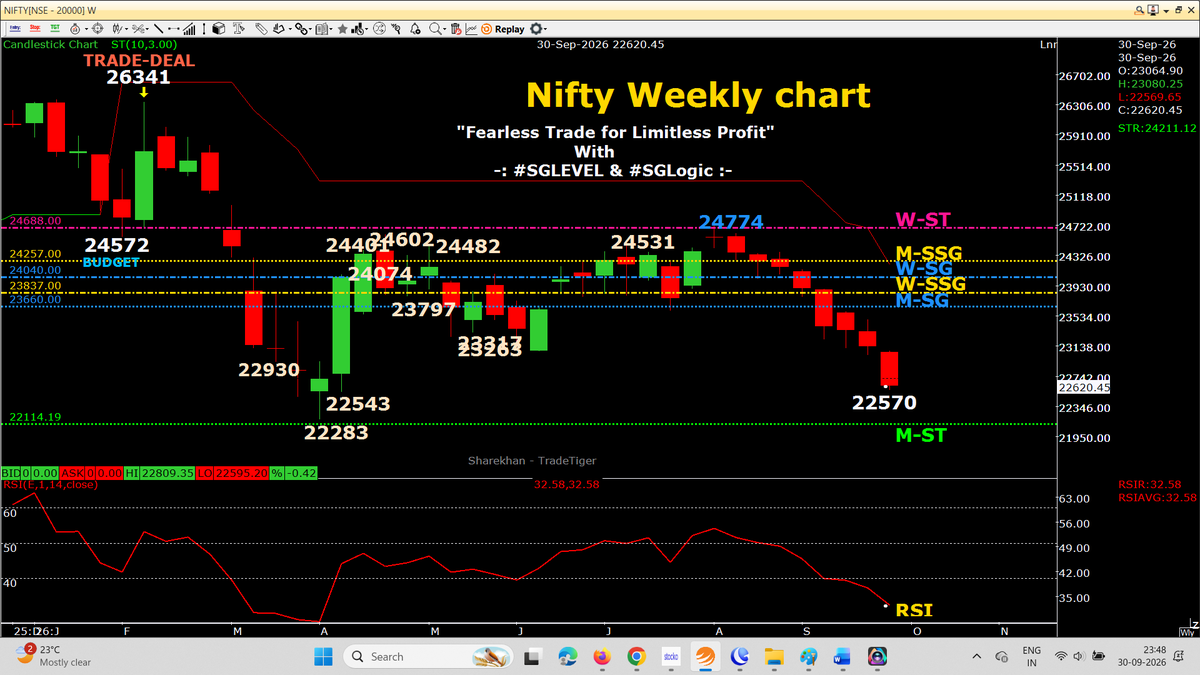Open the Windows Start menu
The image size is (1200, 675).
point(324,657)
